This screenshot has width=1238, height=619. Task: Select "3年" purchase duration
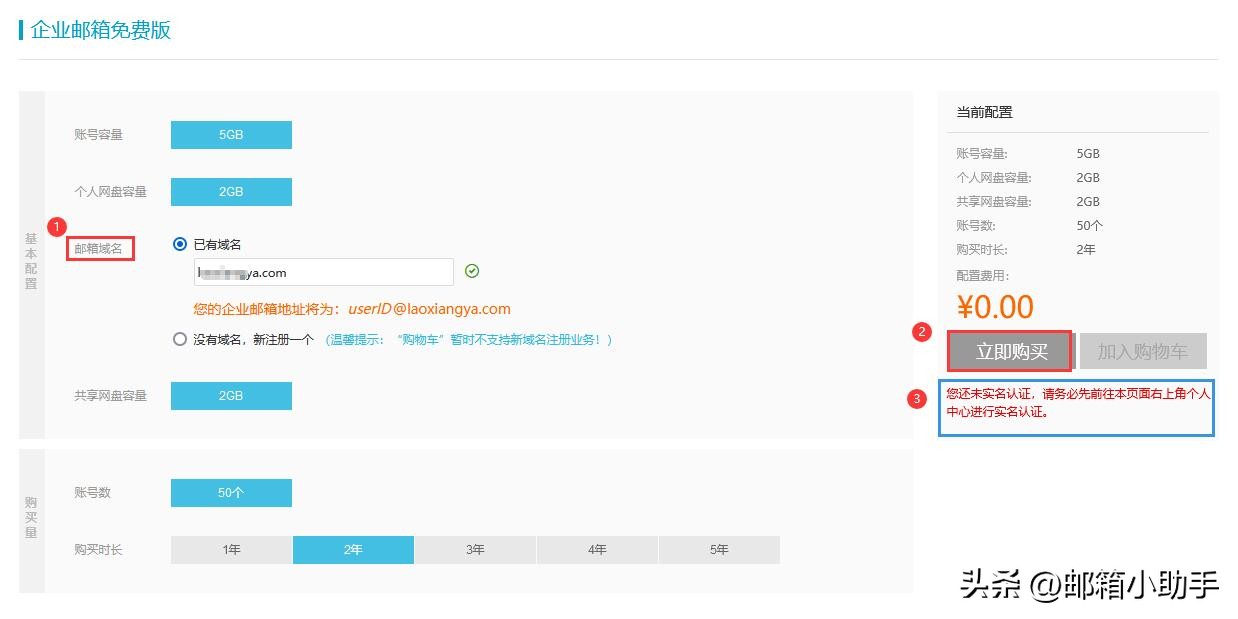pos(475,549)
